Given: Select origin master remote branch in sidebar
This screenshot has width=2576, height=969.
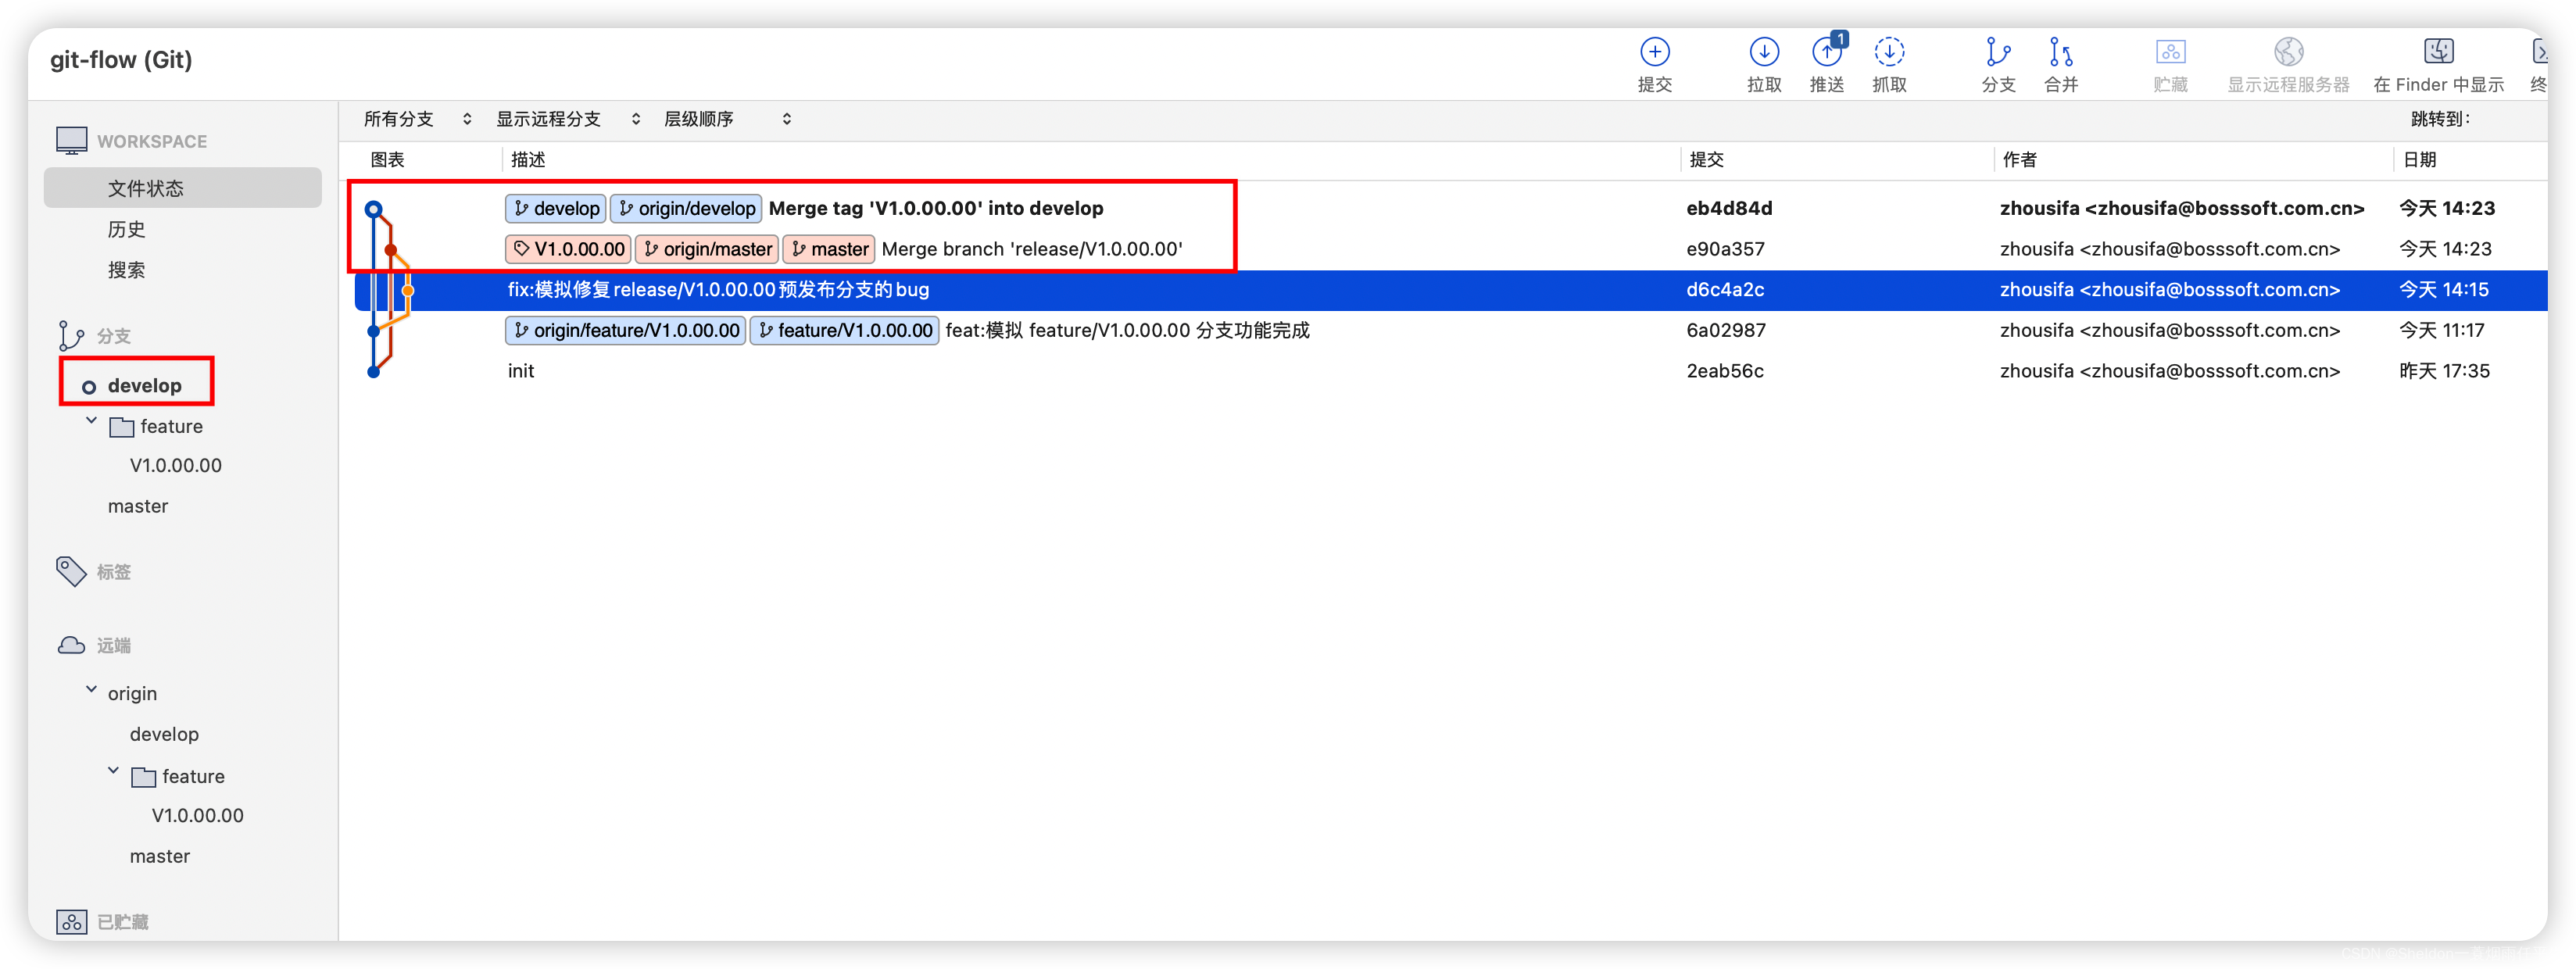Looking at the screenshot, I should coord(160,856).
